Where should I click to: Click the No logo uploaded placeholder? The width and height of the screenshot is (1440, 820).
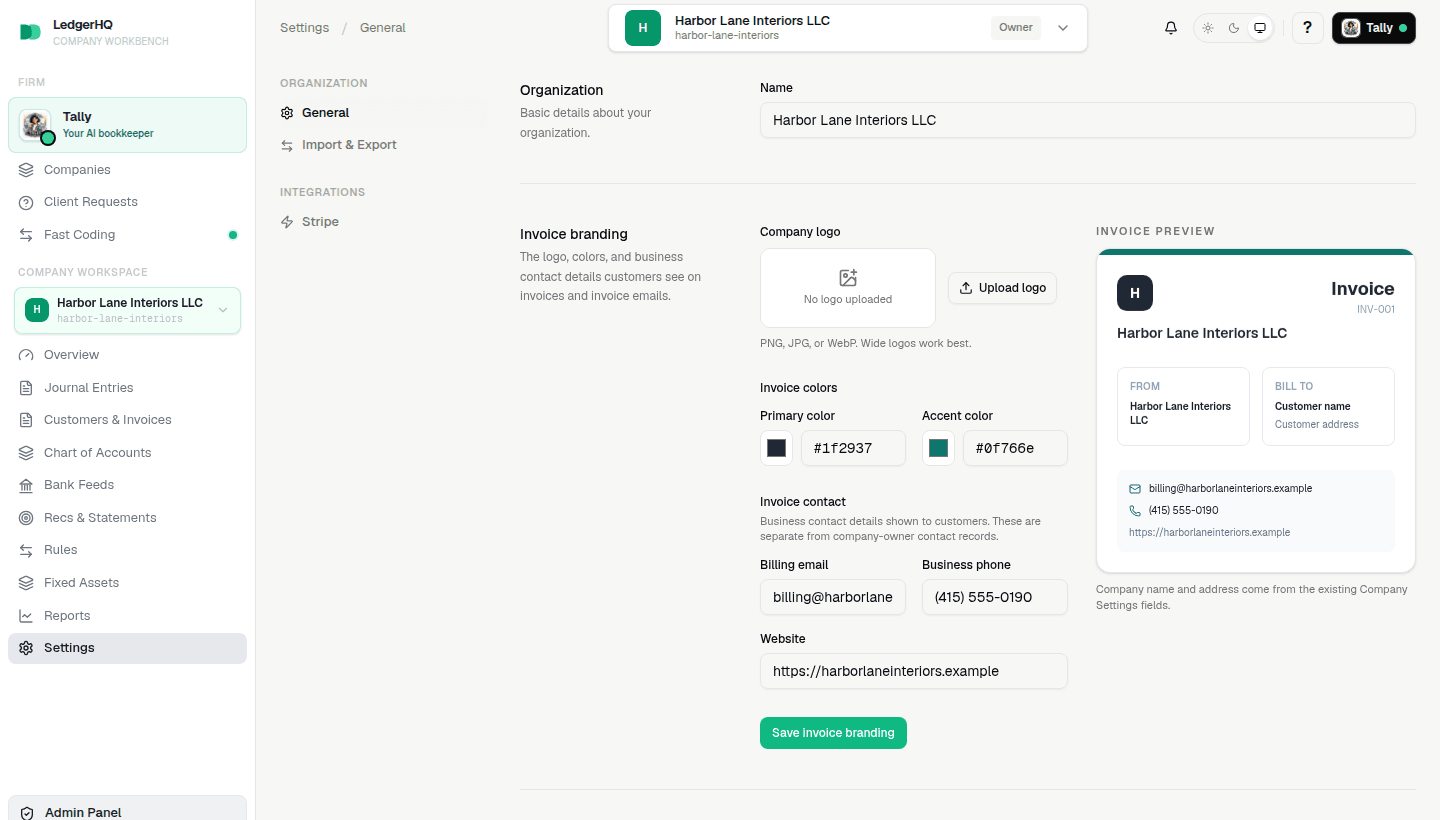pos(848,288)
